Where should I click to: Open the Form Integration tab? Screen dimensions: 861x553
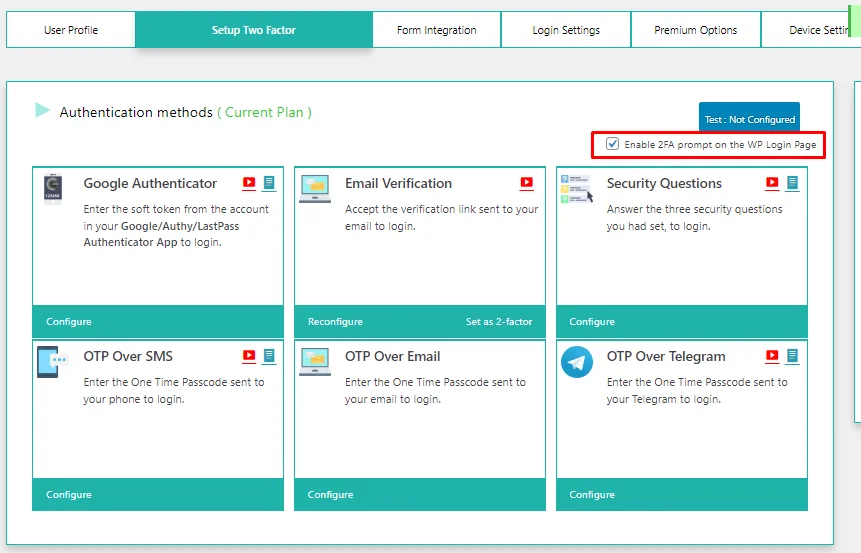437,30
